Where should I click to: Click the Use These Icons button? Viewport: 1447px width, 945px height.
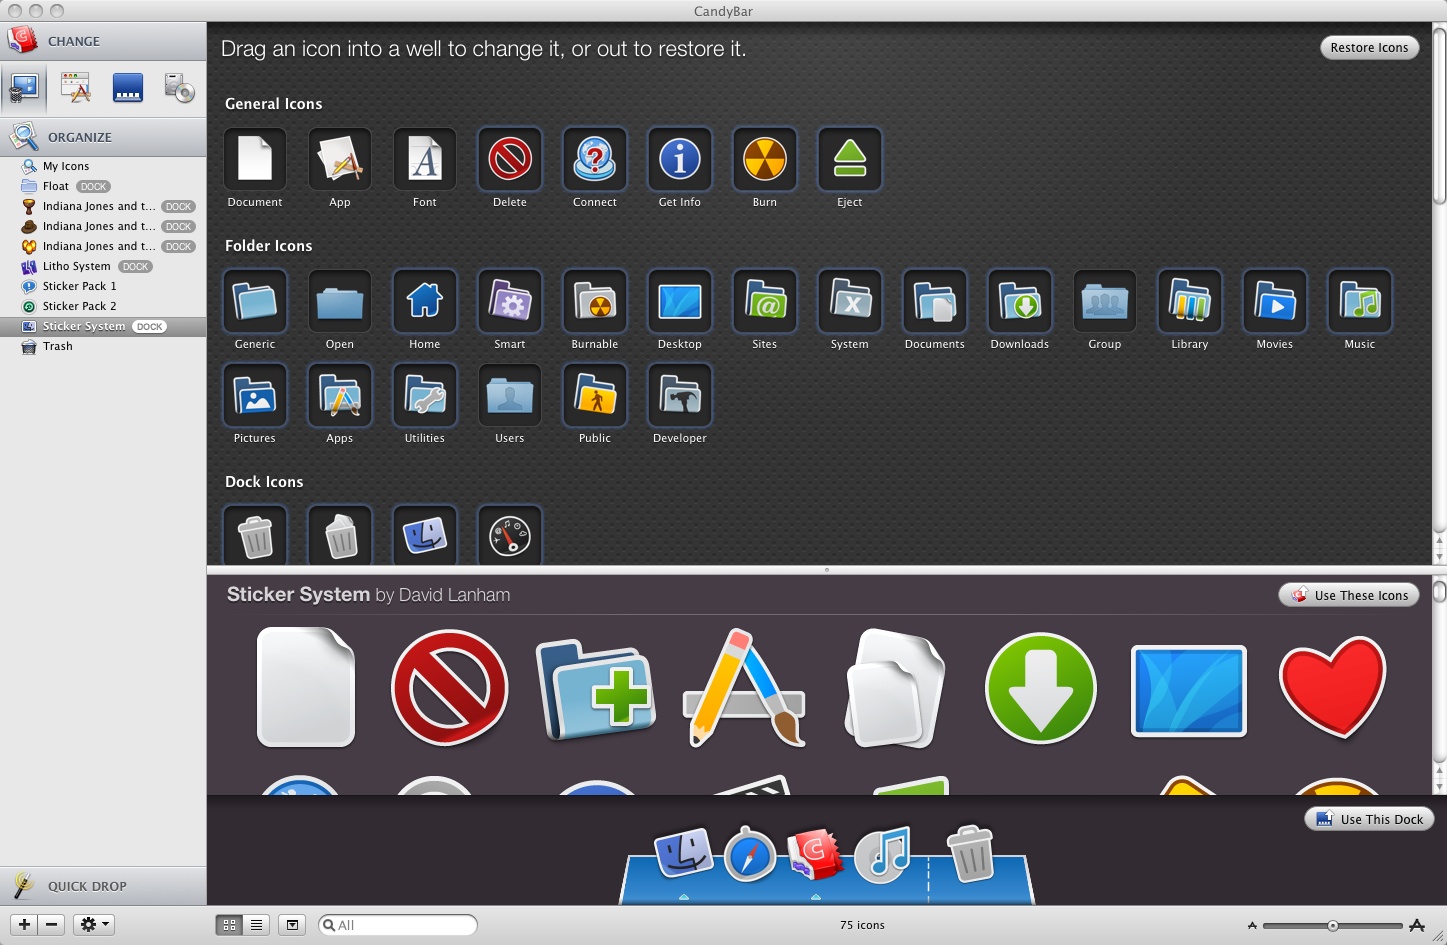pyautogui.click(x=1349, y=595)
